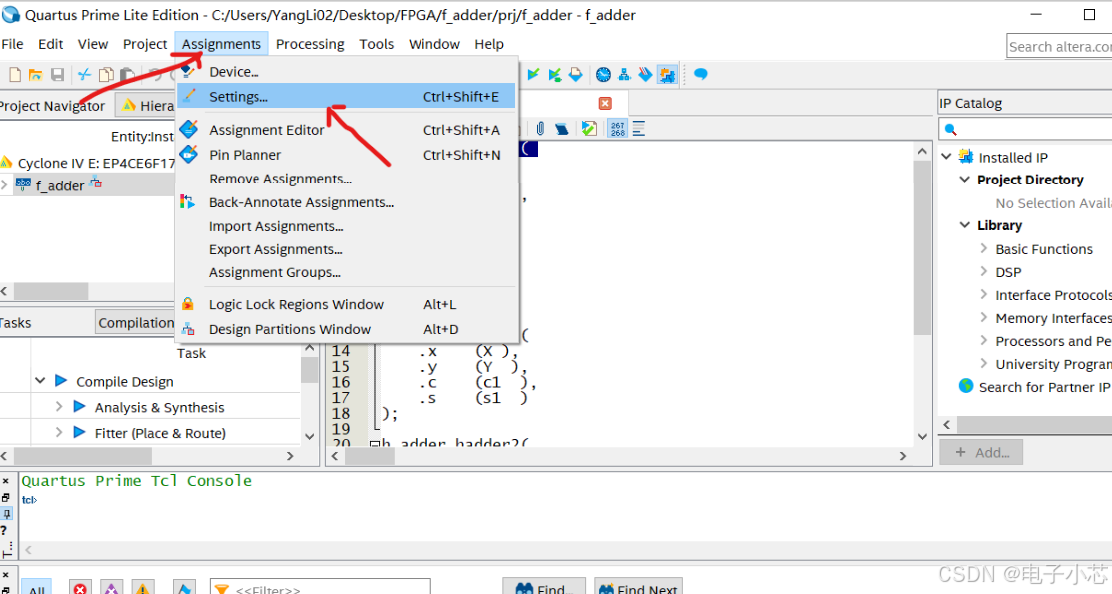Image resolution: width=1112 pixels, height=594 pixels.
Task: Float the Tcl Console panel
Action: (6, 497)
